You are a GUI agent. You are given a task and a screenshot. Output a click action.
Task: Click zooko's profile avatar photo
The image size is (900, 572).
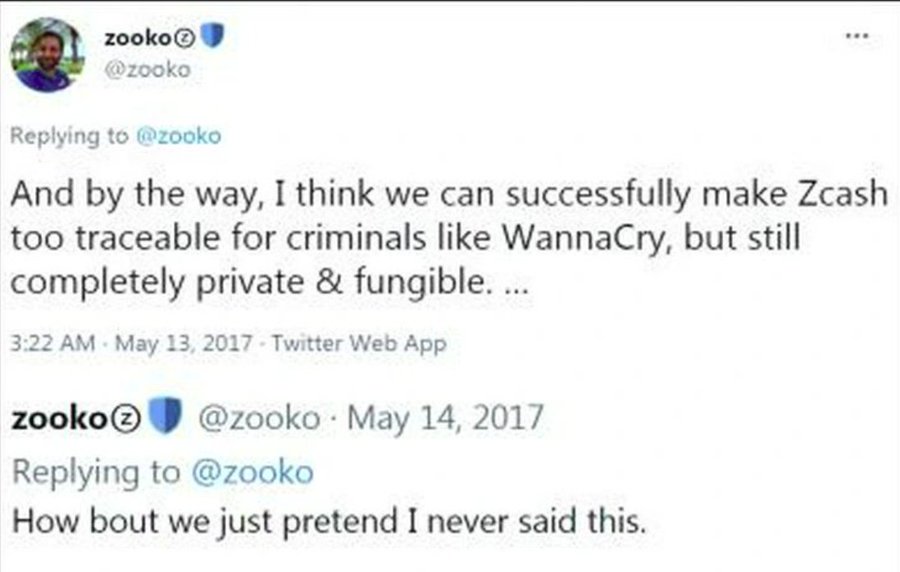[48, 55]
